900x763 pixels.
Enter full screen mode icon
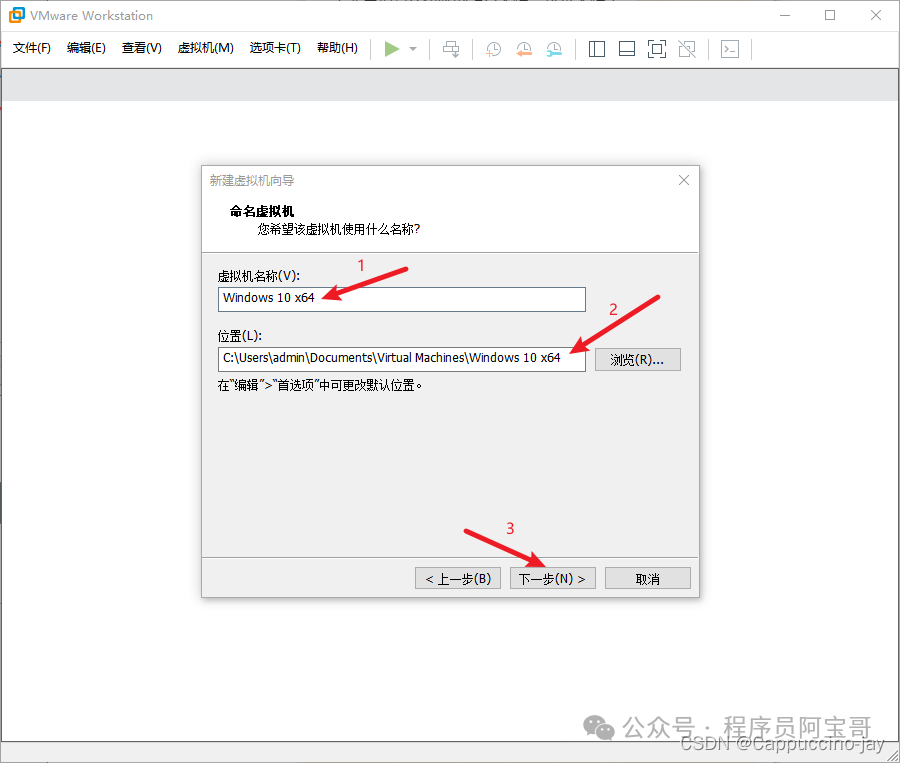pyautogui.click(x=657, y=49)
